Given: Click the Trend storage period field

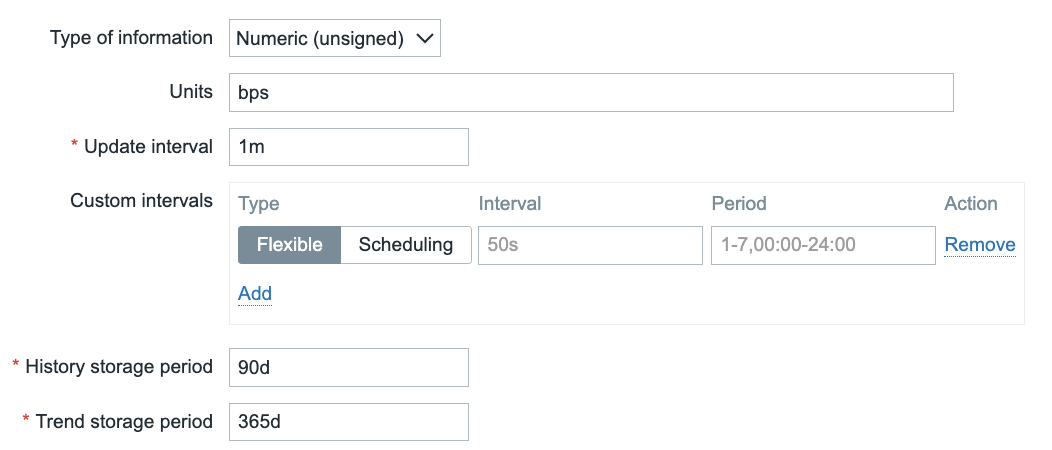Looking at the screenshot, I should point(348,422).
